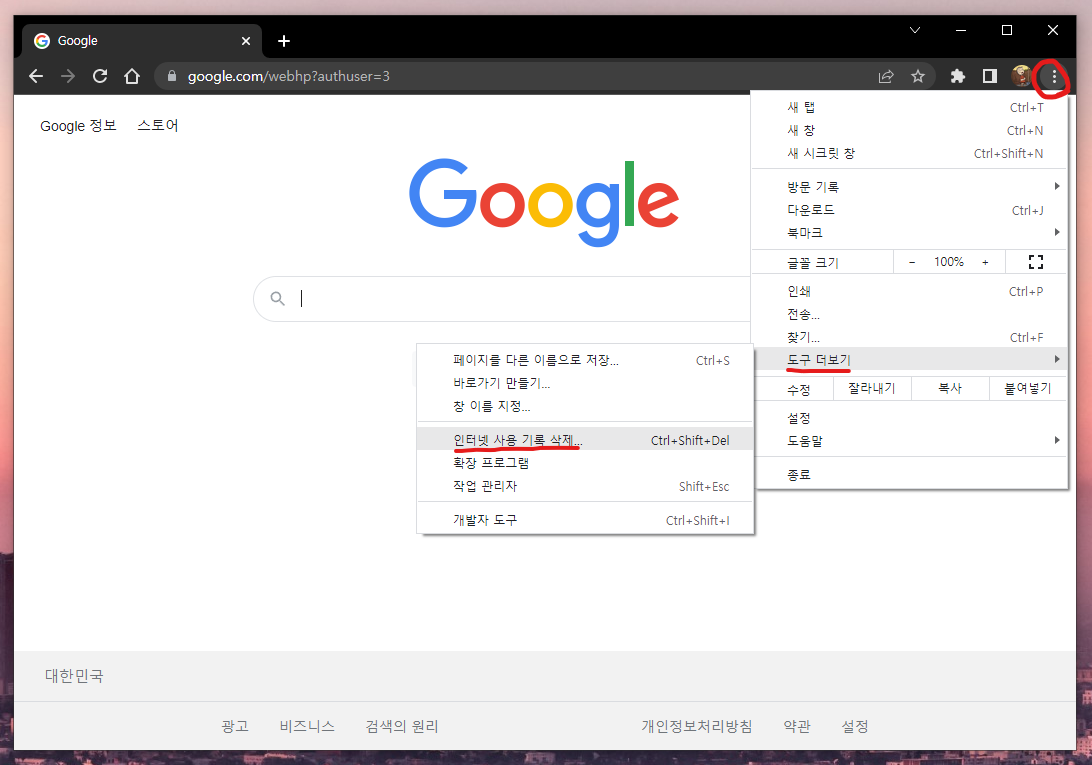Decrease zoom with the minus button
Screen dimensions: 1092x765
pyautogui.click(x=912, y=262)
